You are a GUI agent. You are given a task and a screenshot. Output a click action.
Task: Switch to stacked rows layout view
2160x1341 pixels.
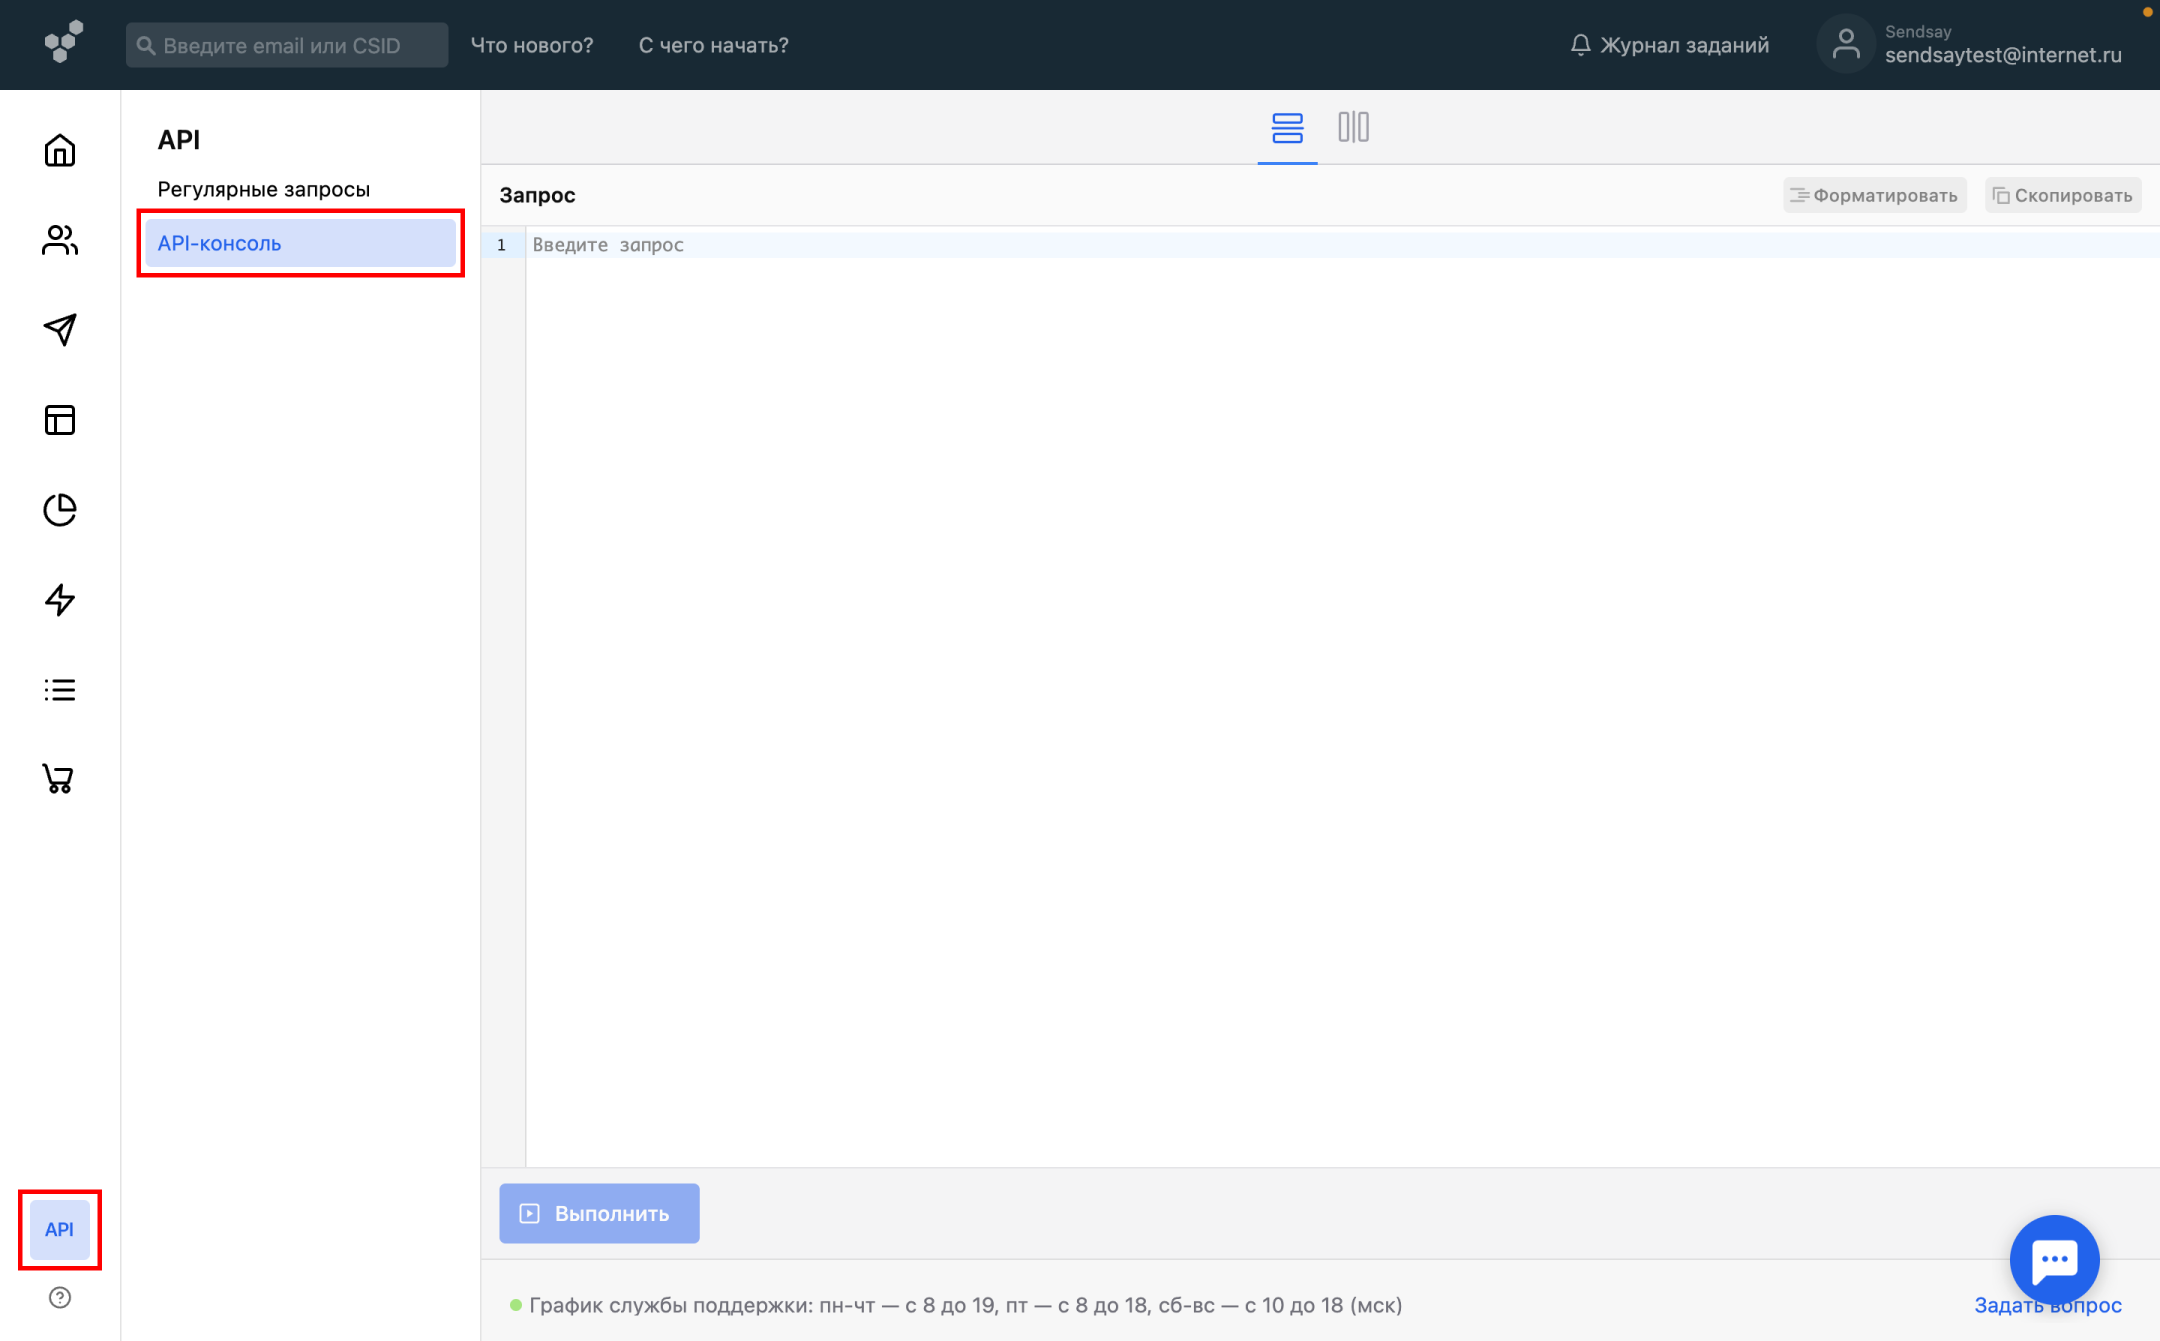click(x=1287, y=128)
